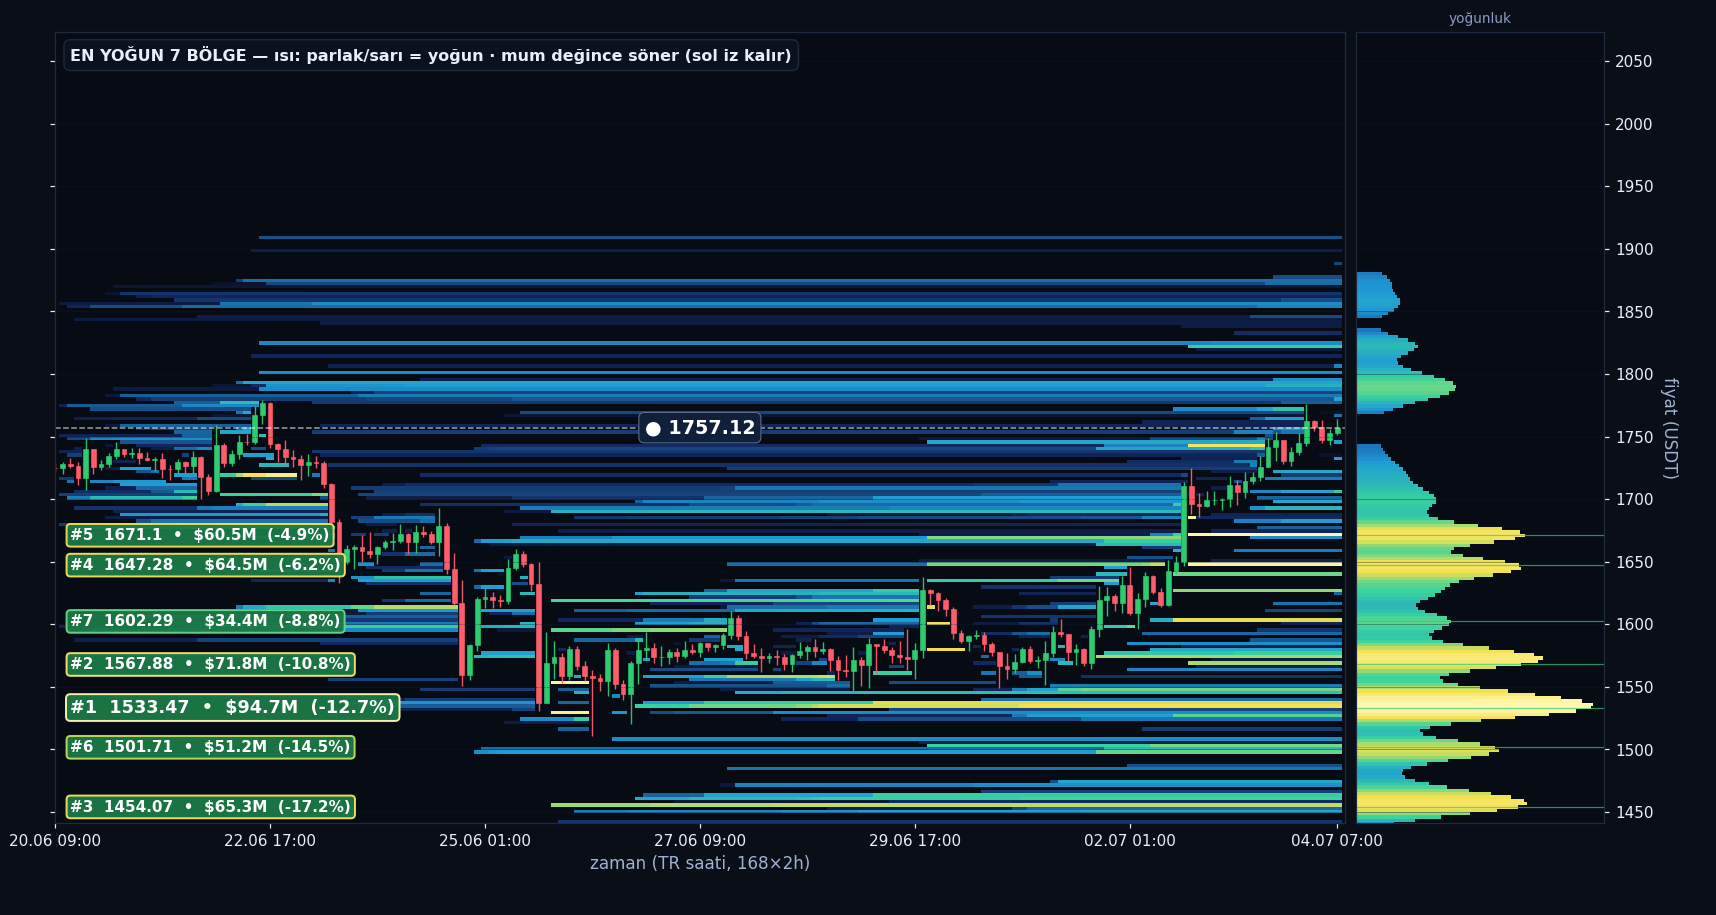Viewport: 1716px width, 915px height.
Task: Click the 1600 price tick label
Action: [1633, 625]
